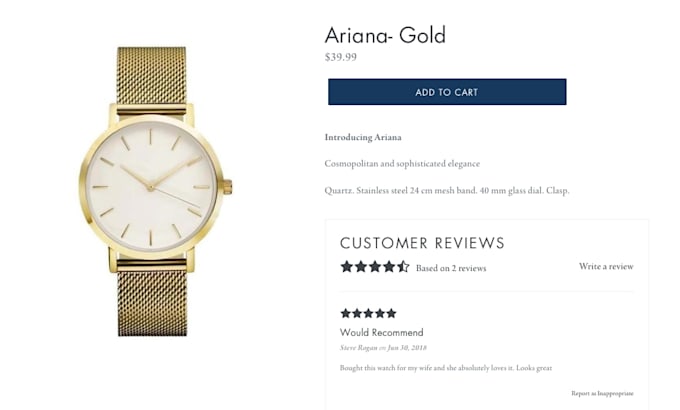Click the second star in overall rating
680x410 pixels.
click(x=361, y=267)
